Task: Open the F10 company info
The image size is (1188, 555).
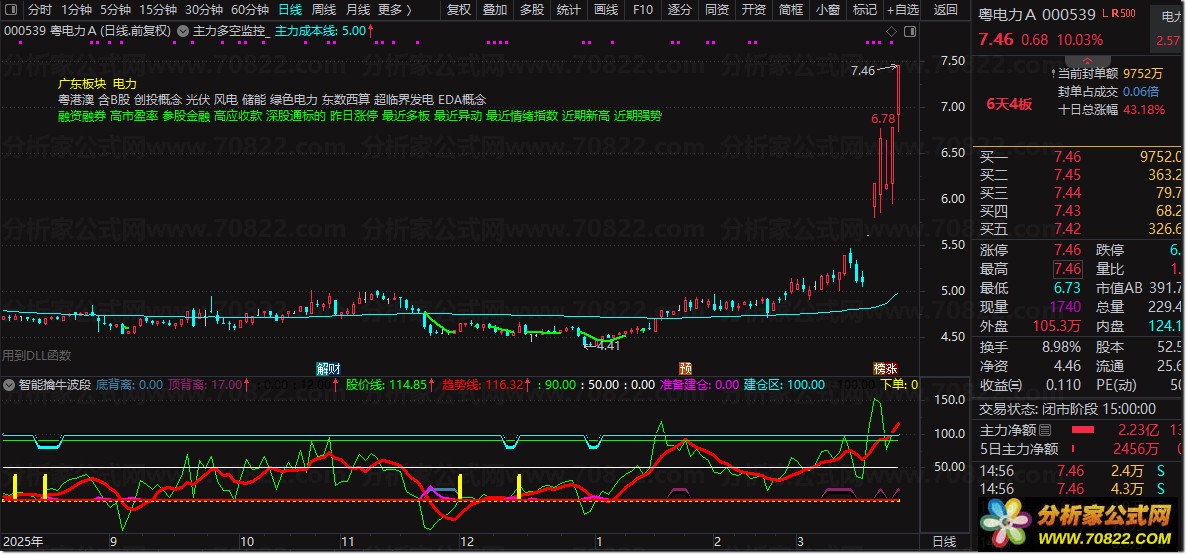Action: 643,10
